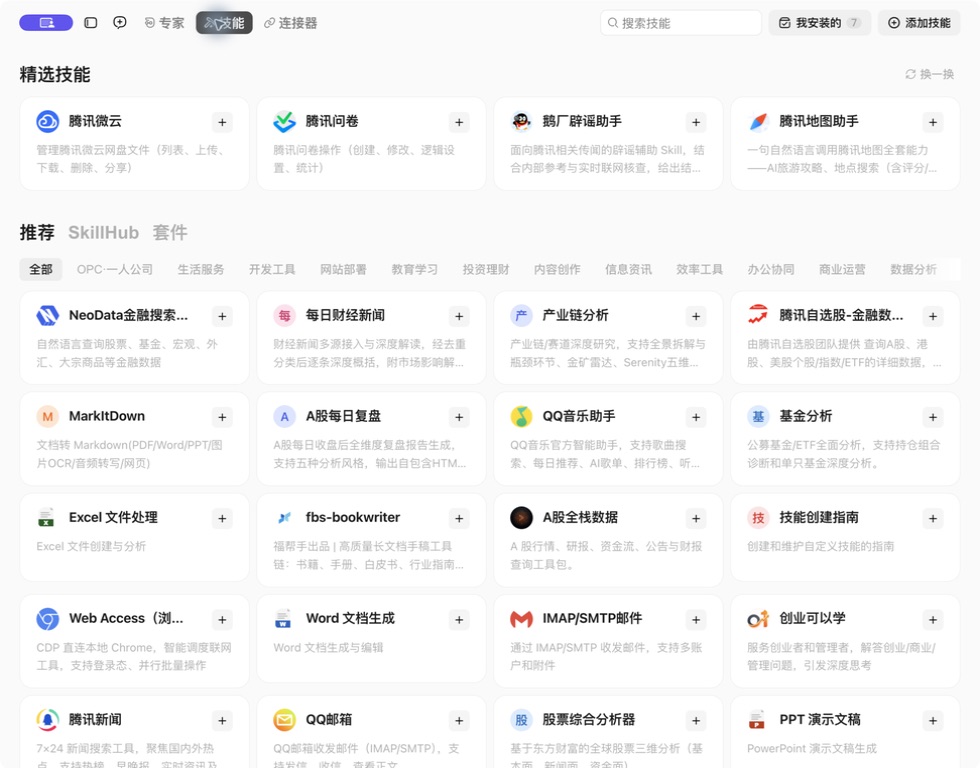The height and width of the screenshot is (768, 980).
Task: Open the 腾讯自选股 chart icon
Action: [758, 315]
